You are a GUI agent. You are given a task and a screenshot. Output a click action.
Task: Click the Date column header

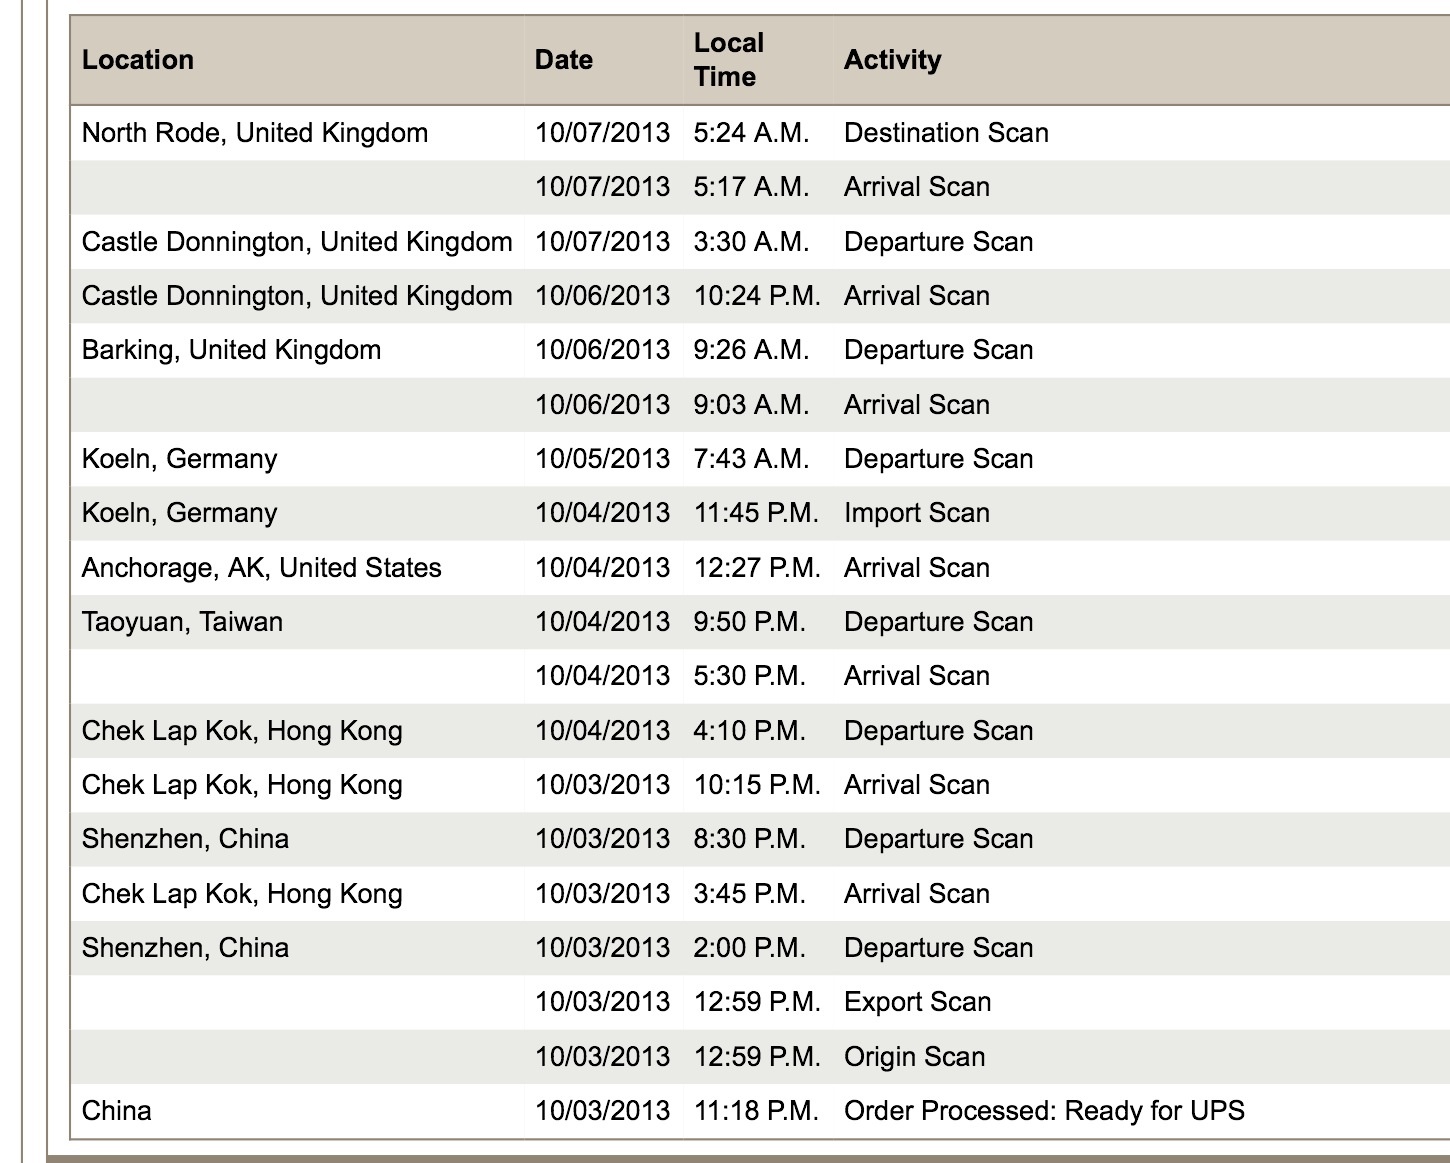[564, 60]
